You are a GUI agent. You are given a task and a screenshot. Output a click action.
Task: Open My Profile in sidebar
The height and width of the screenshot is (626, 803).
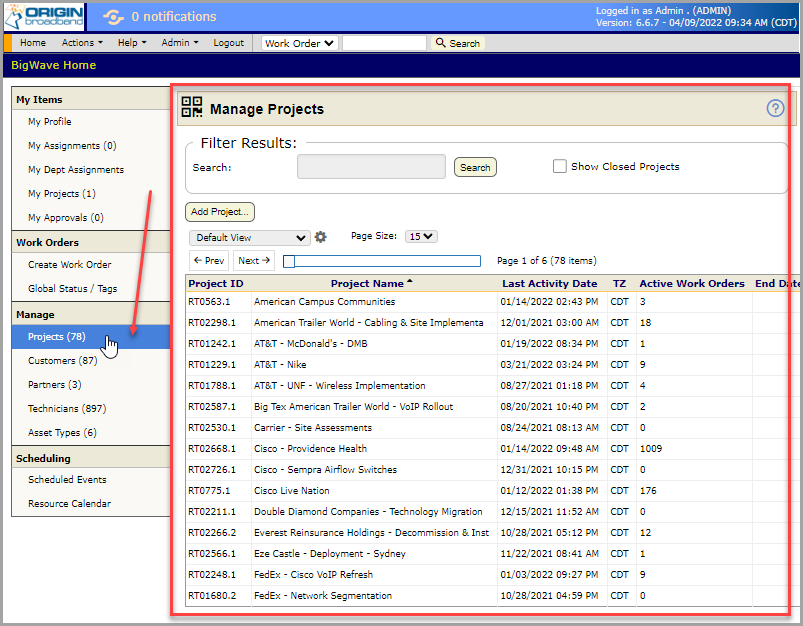pyautogui.click(x=50, y=121)
